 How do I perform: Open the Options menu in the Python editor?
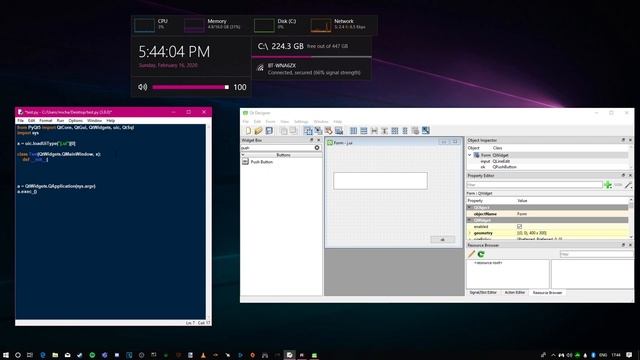76,121
